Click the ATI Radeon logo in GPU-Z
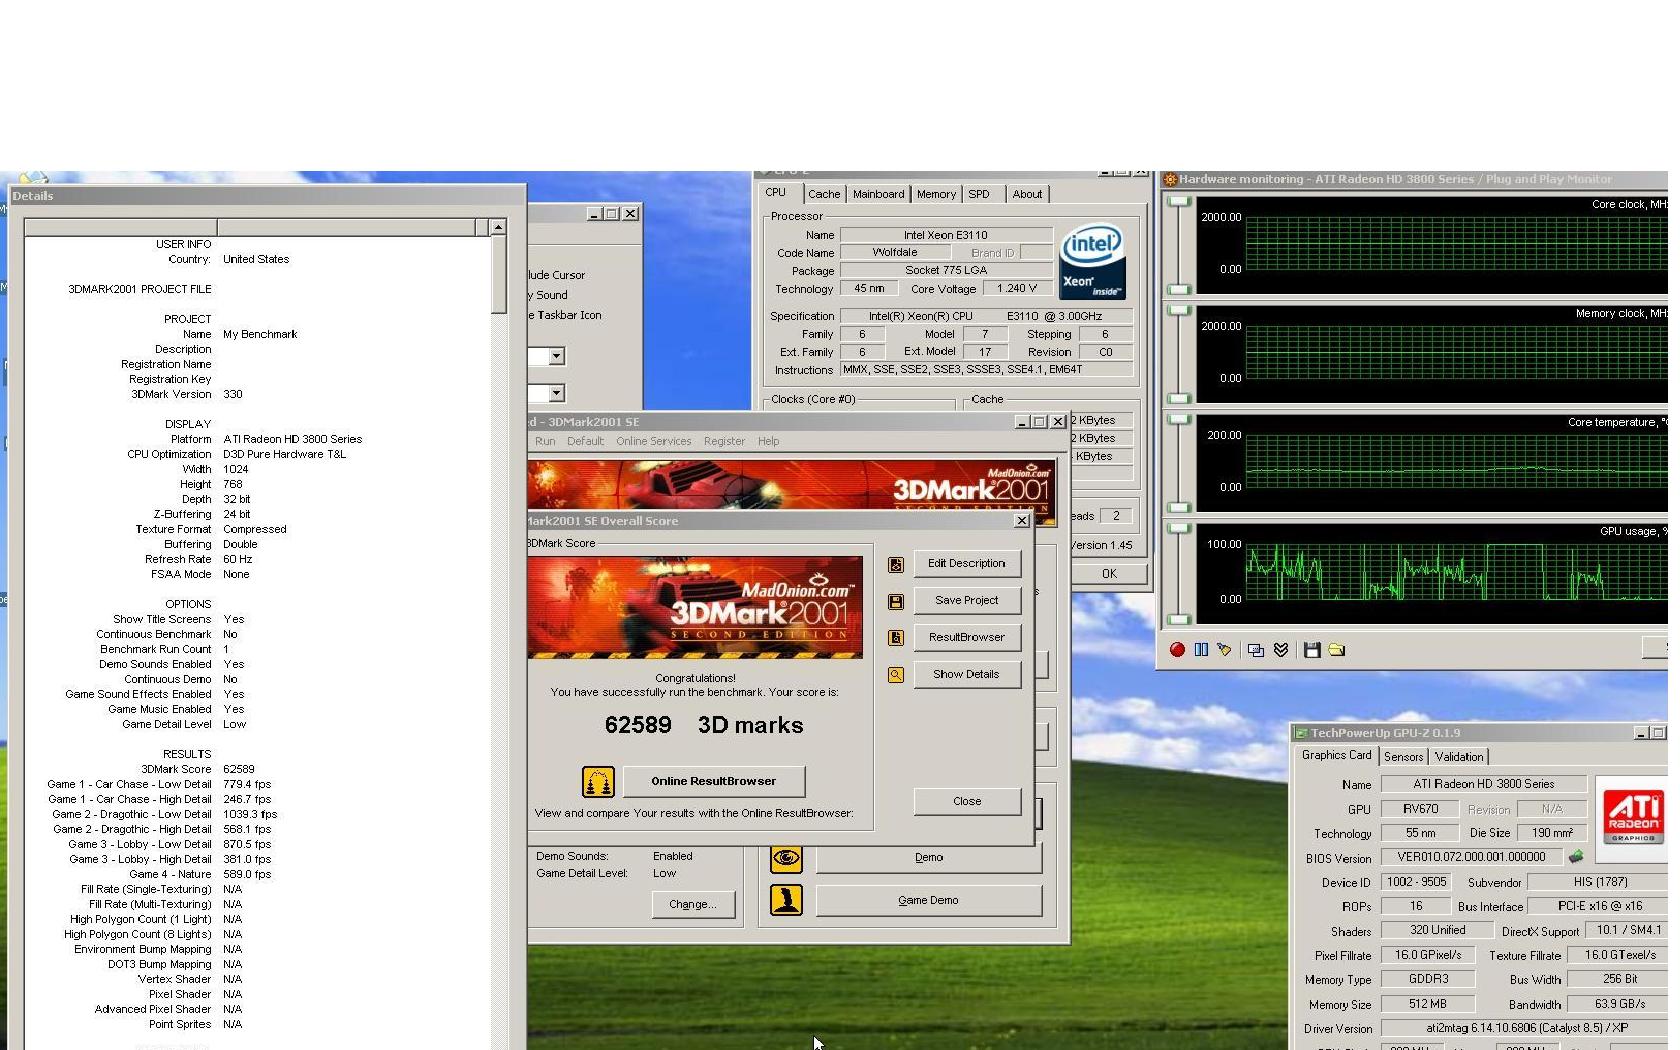The height and width of the screenshot is (1050, 1680). (1633, 815)
